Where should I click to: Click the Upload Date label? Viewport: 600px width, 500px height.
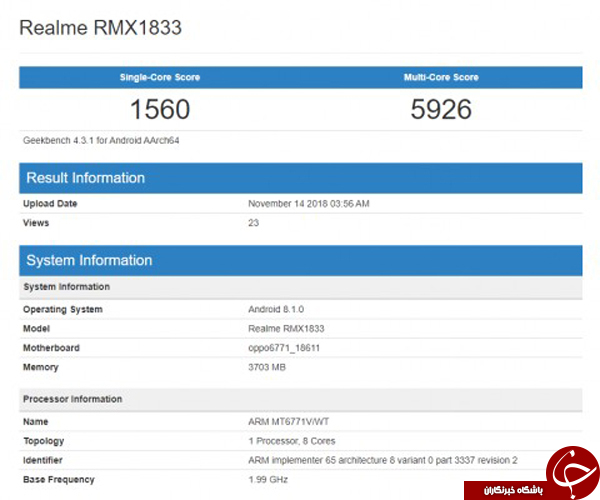tap(50, 204)
